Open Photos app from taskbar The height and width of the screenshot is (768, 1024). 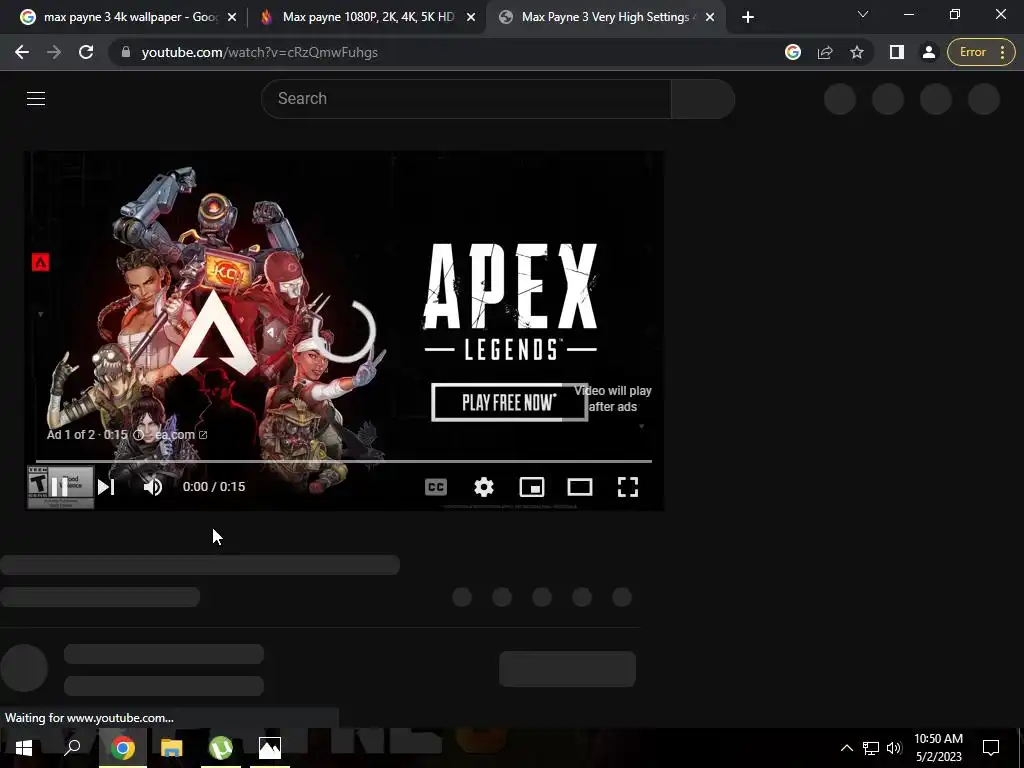(270, 748)
